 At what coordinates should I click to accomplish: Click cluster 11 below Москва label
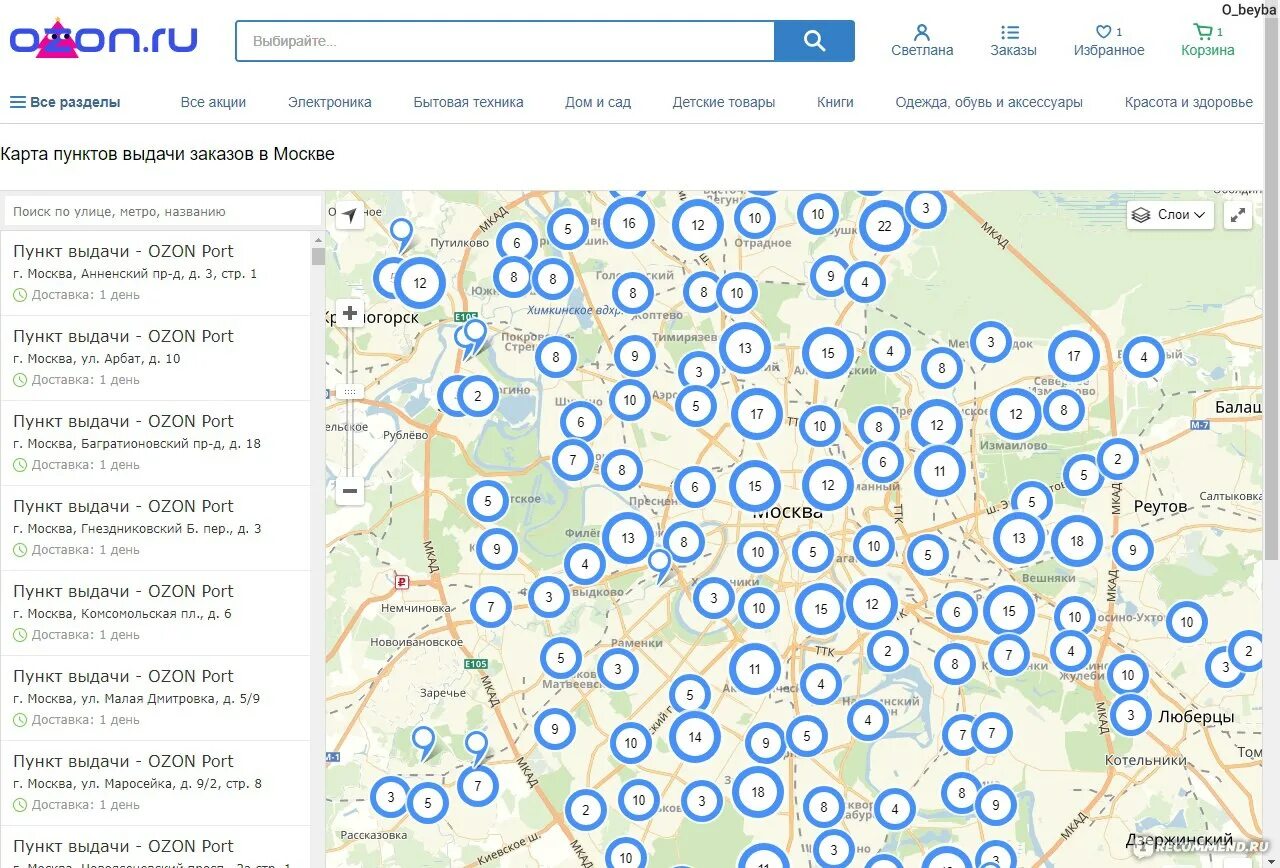(x=754, y=670)
